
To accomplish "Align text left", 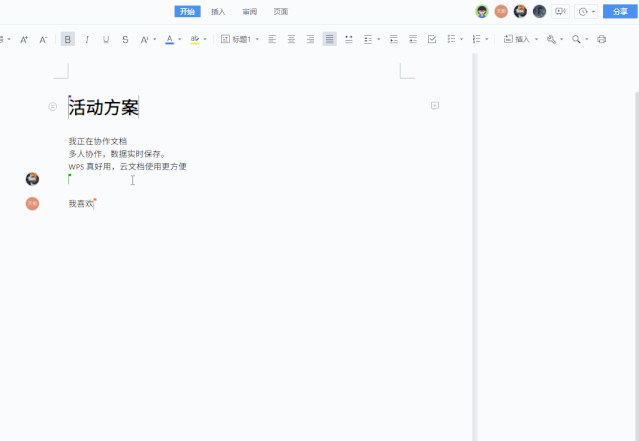I will coord(272,40).
